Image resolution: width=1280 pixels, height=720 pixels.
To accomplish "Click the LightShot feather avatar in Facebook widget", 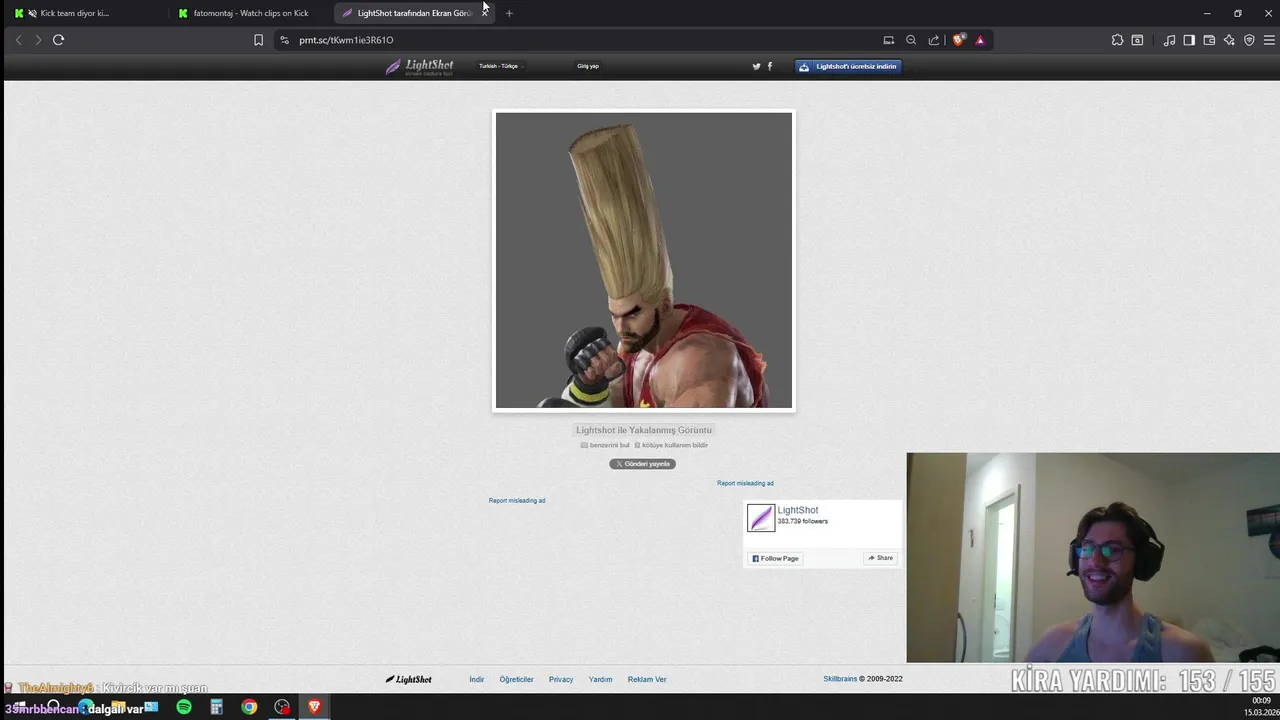I will 761,517.
